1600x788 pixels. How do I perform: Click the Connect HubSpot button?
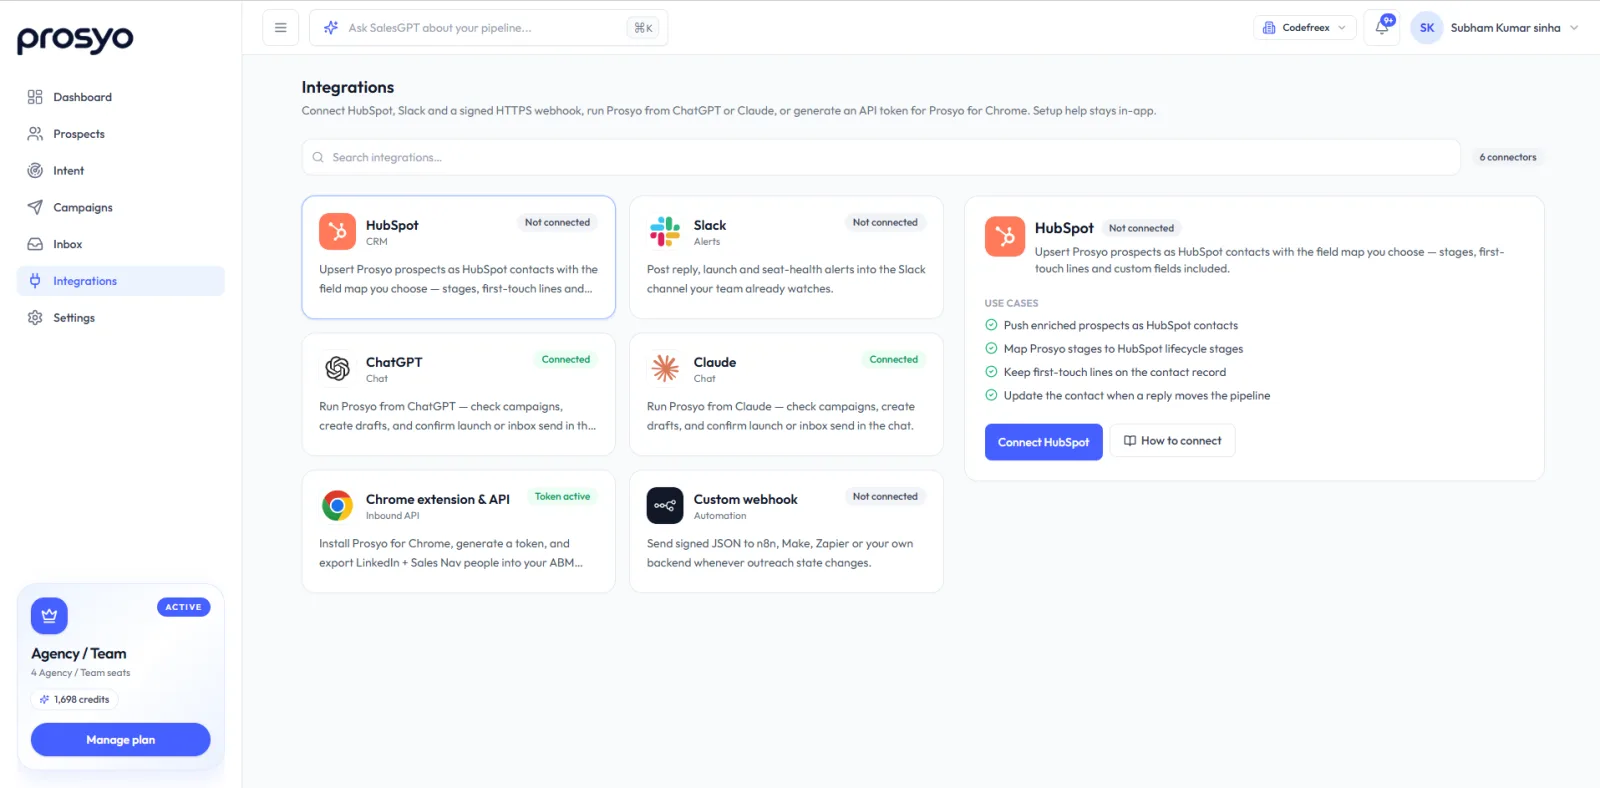point(1043,442)
